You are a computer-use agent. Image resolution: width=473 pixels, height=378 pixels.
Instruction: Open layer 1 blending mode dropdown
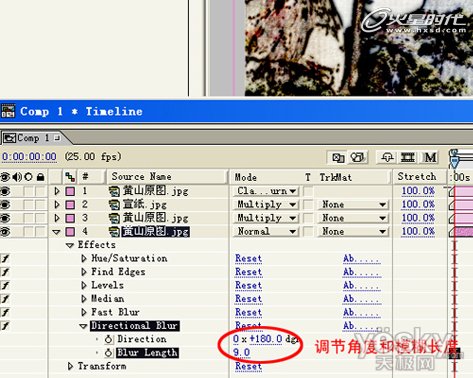pos(266,191)
